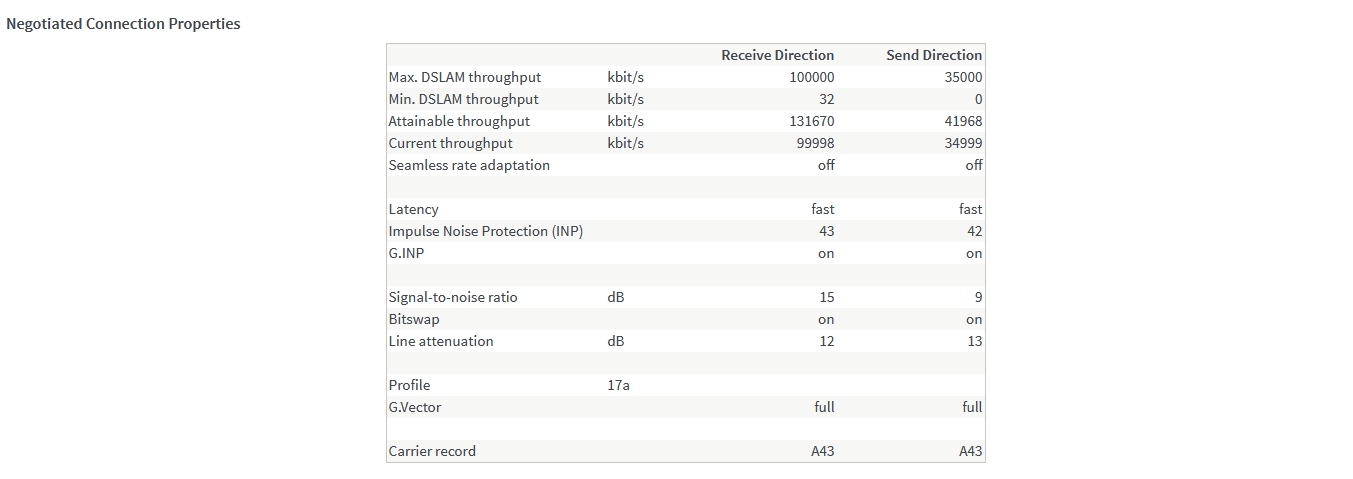Viewport: 1353px width, 479px height.
Task: Click the 35000 max send throughput value
Action: click(963, 77)
